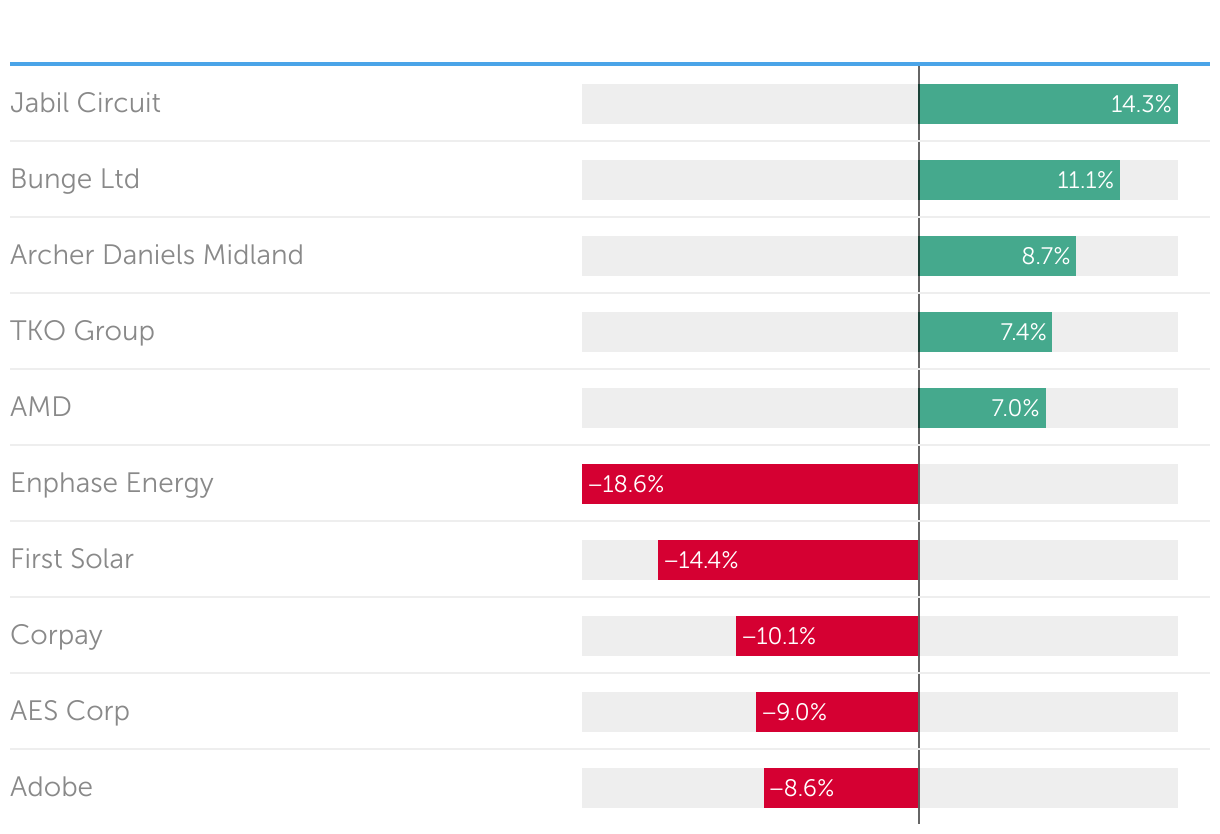Screen dimensions: 1220x834
Task: Click the 8.7% green bar
Action: (x=997, y=256)
